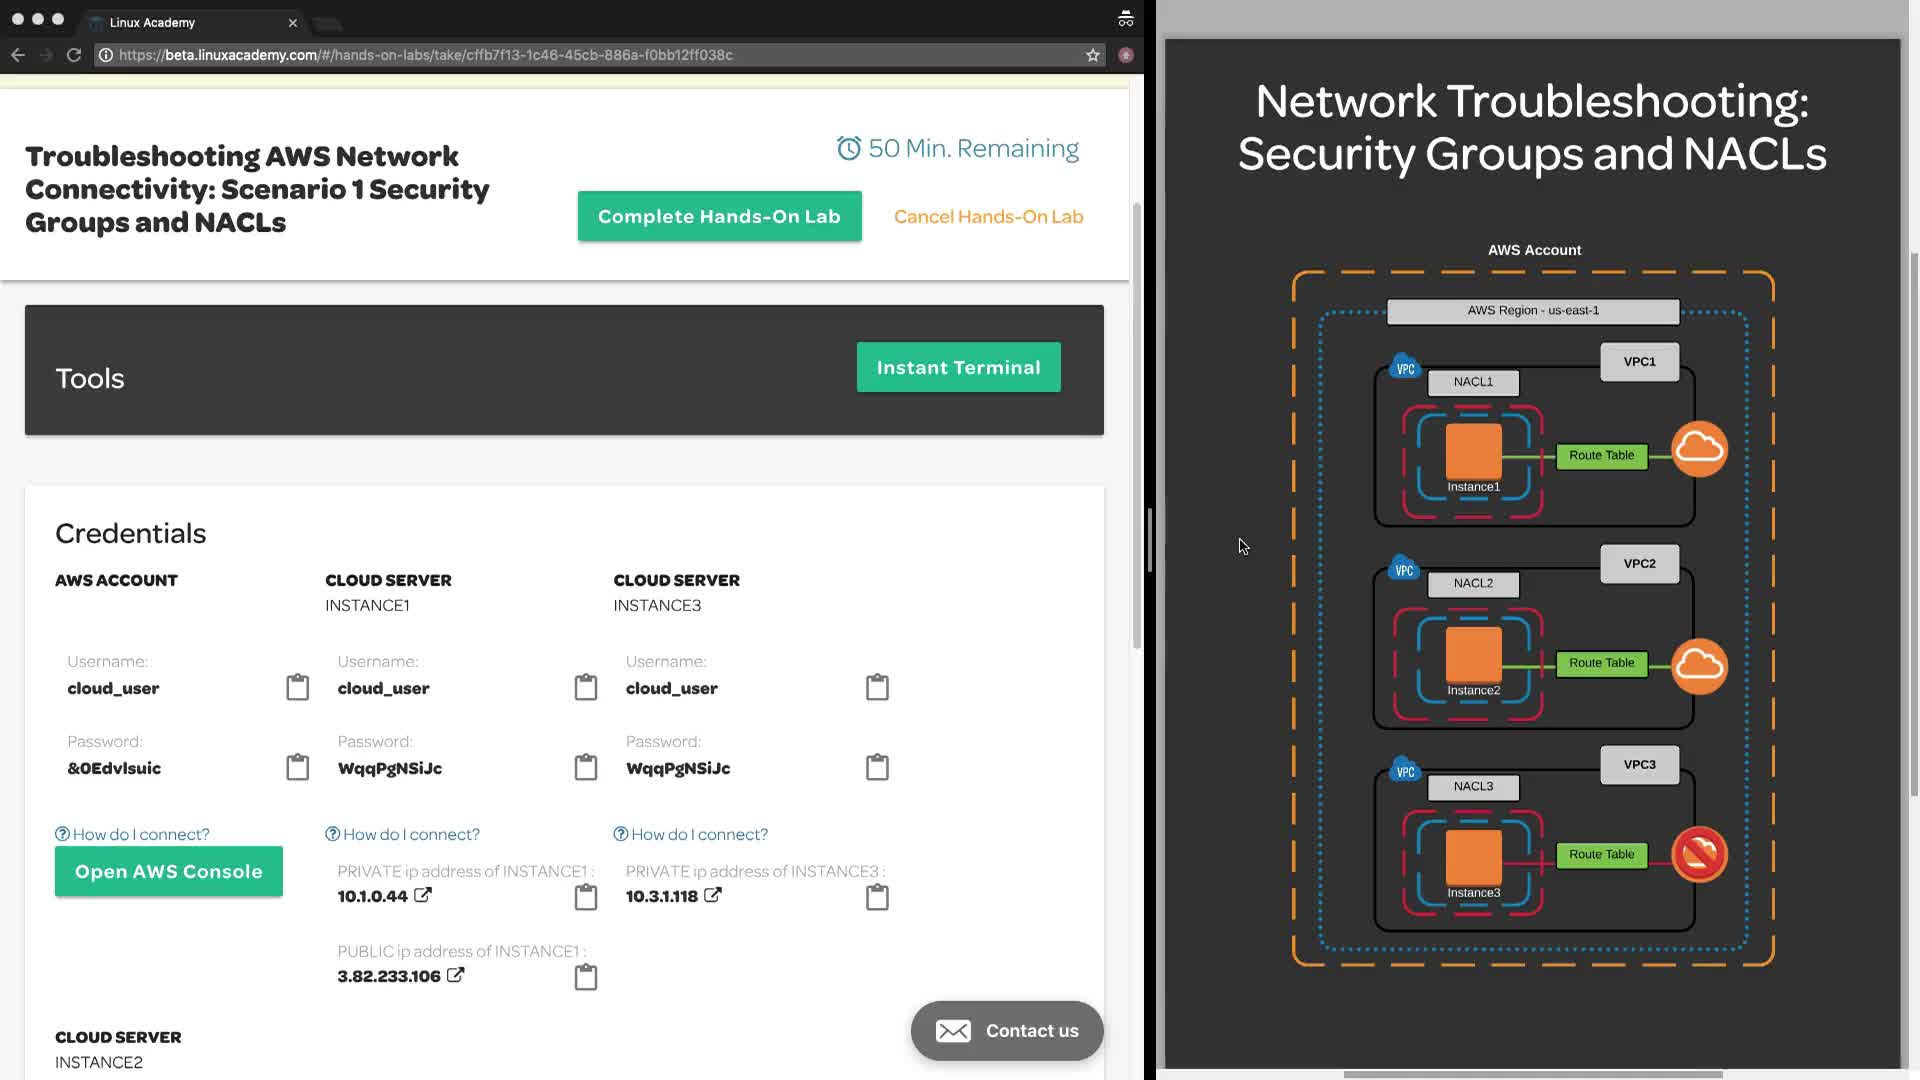Open AWS Console button
This screenshot has width=1920, height=1080.
[x=168, y=871]
